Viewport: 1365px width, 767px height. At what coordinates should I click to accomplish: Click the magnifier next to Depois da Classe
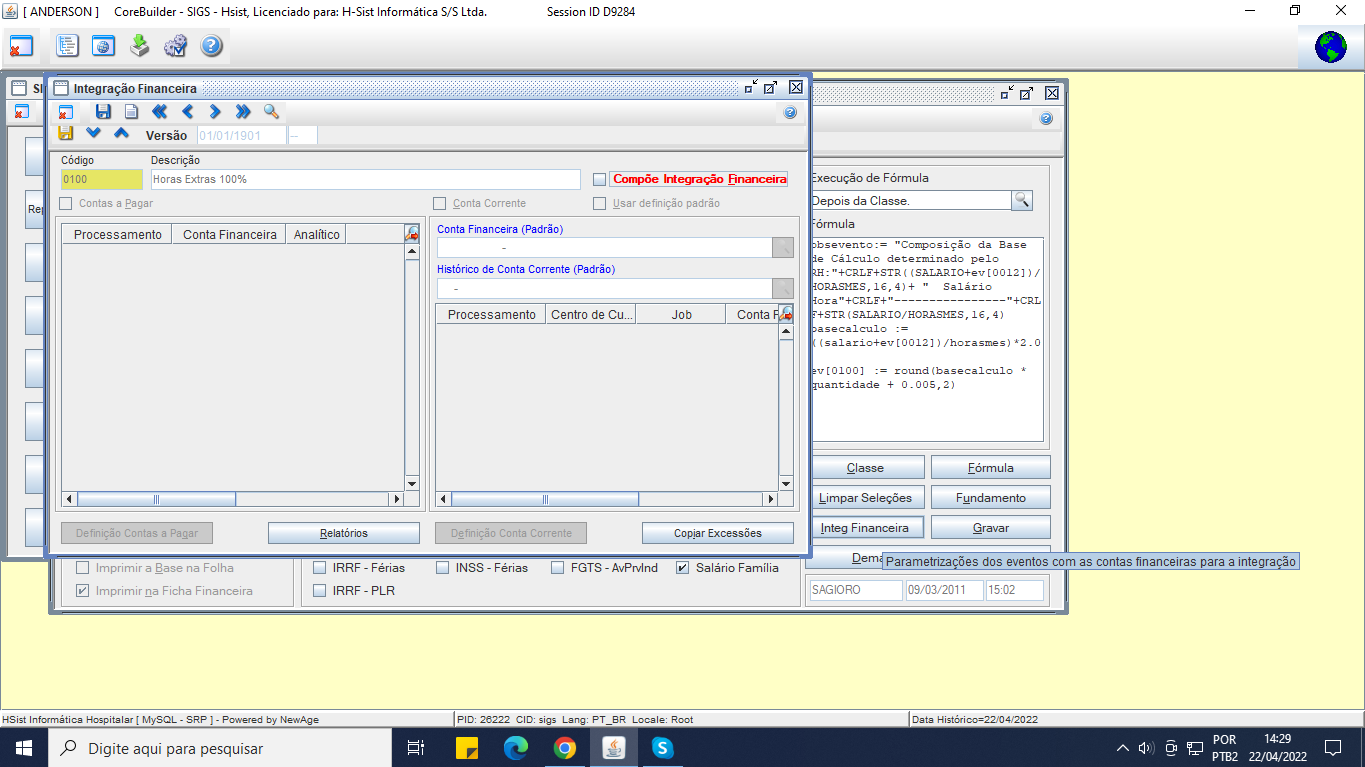pyautogui.click(x=1022, y=200)
